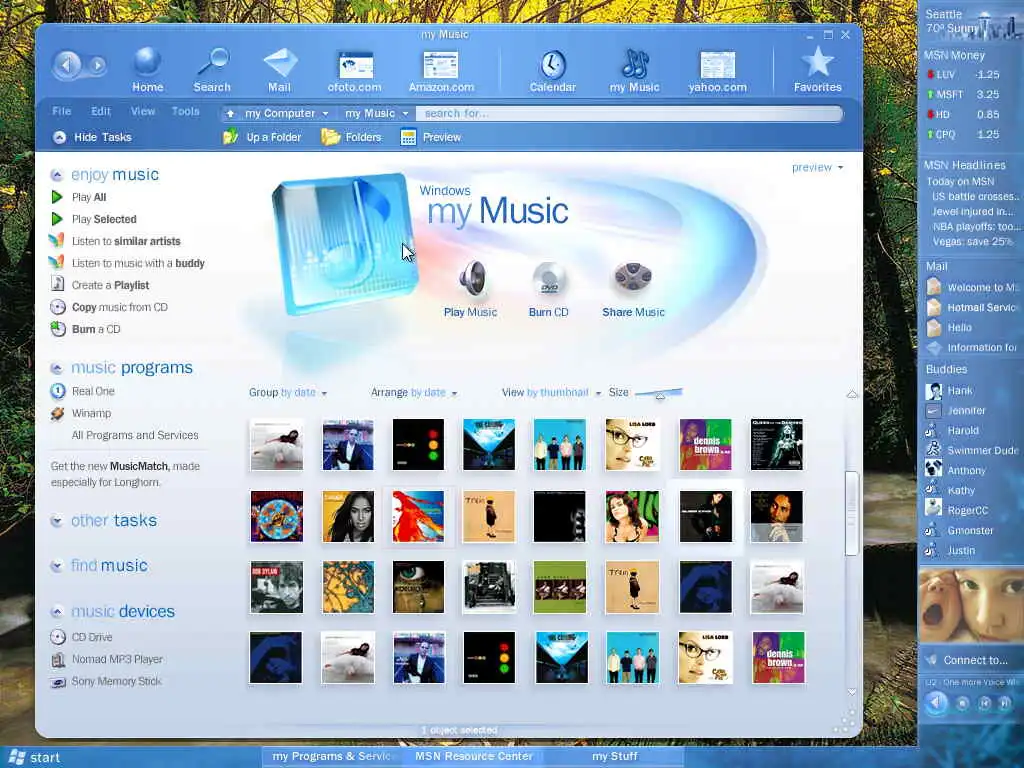
Task: Click the Play Selected link
Action: tap(104, 219)
